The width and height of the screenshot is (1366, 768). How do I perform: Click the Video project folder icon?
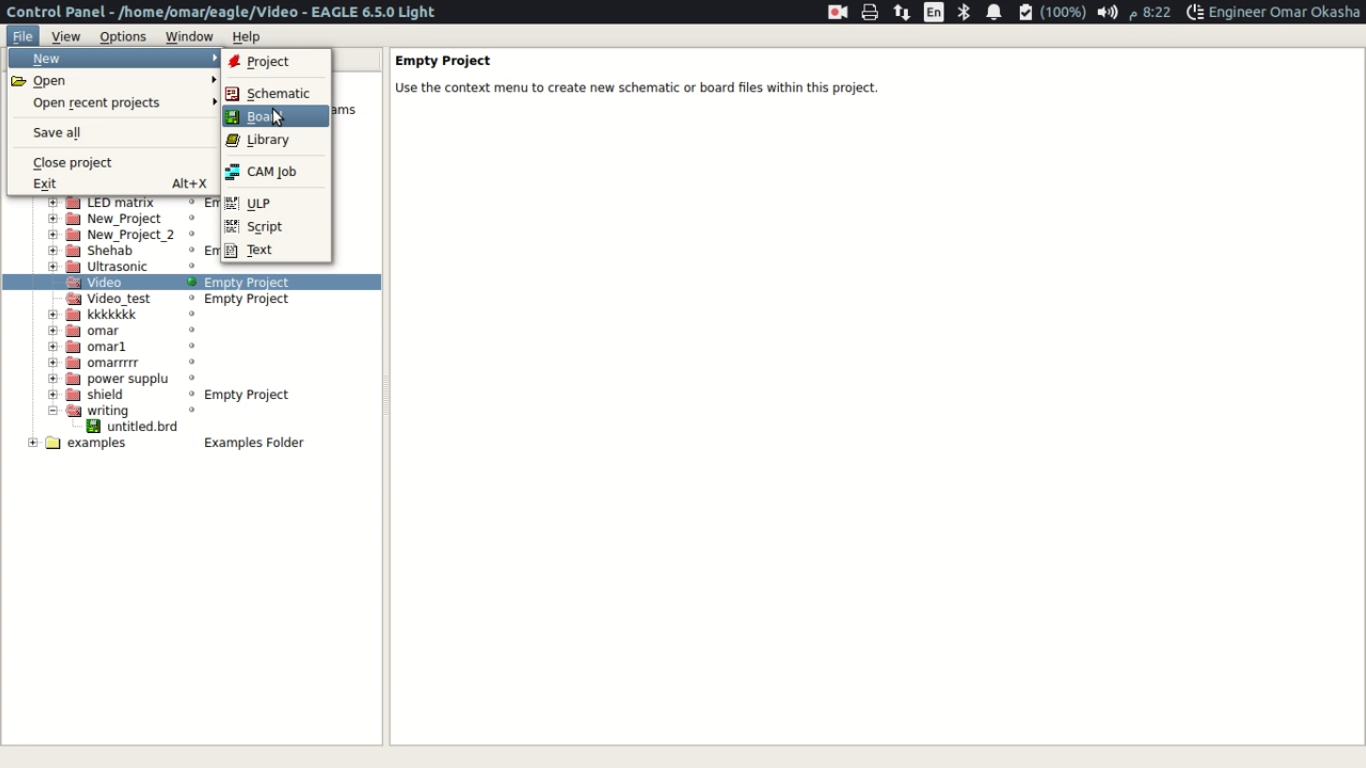coord(73,283)
